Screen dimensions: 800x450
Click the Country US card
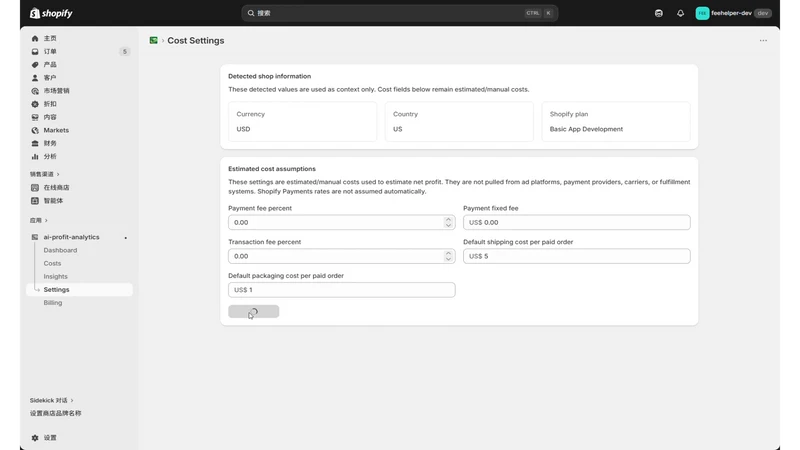click(x=459, y=121)
